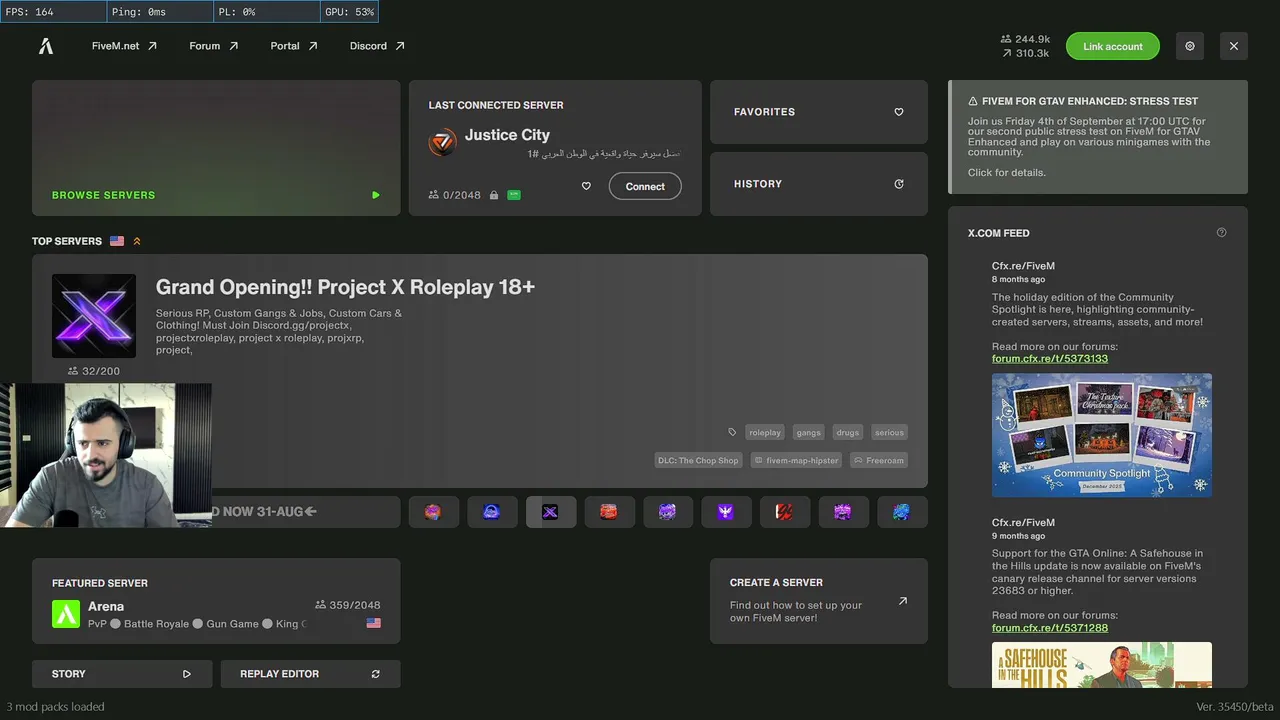This screenshot has width=1280, height=720.
Task: Select the roleplay tag
Action: [x=765, y=432]
